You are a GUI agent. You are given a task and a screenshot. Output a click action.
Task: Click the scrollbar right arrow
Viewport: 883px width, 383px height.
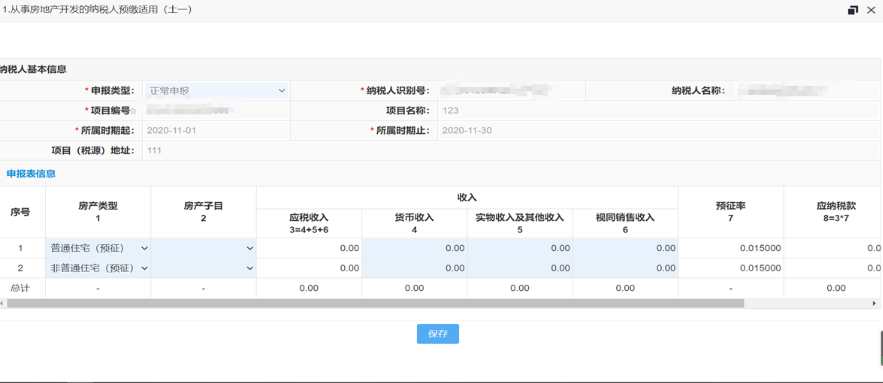[873, 303]
